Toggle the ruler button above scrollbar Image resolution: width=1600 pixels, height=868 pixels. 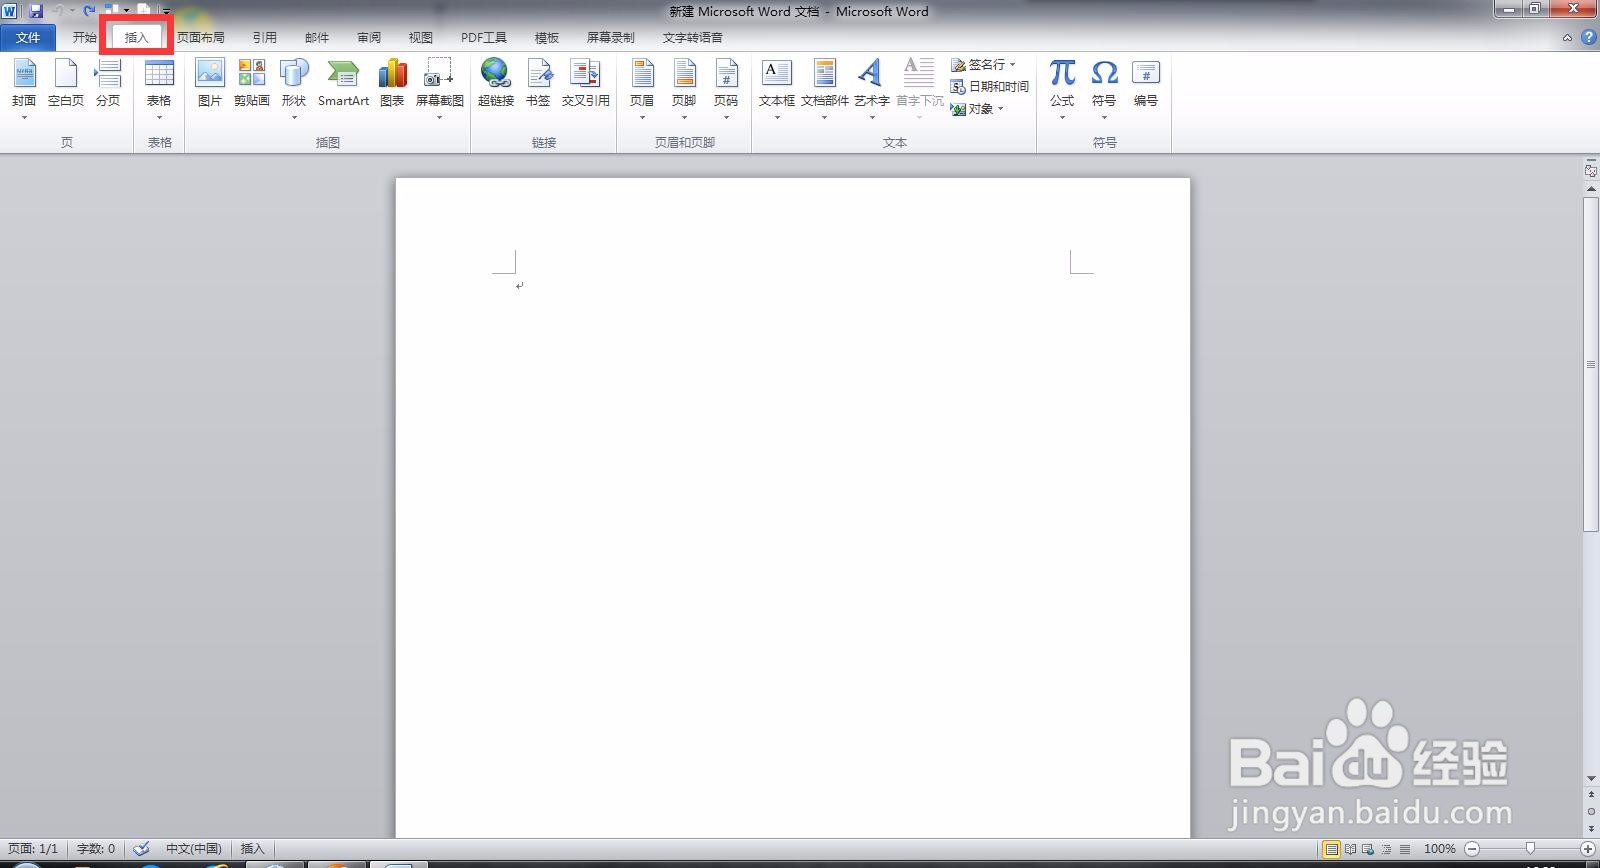click(1591, 171)
